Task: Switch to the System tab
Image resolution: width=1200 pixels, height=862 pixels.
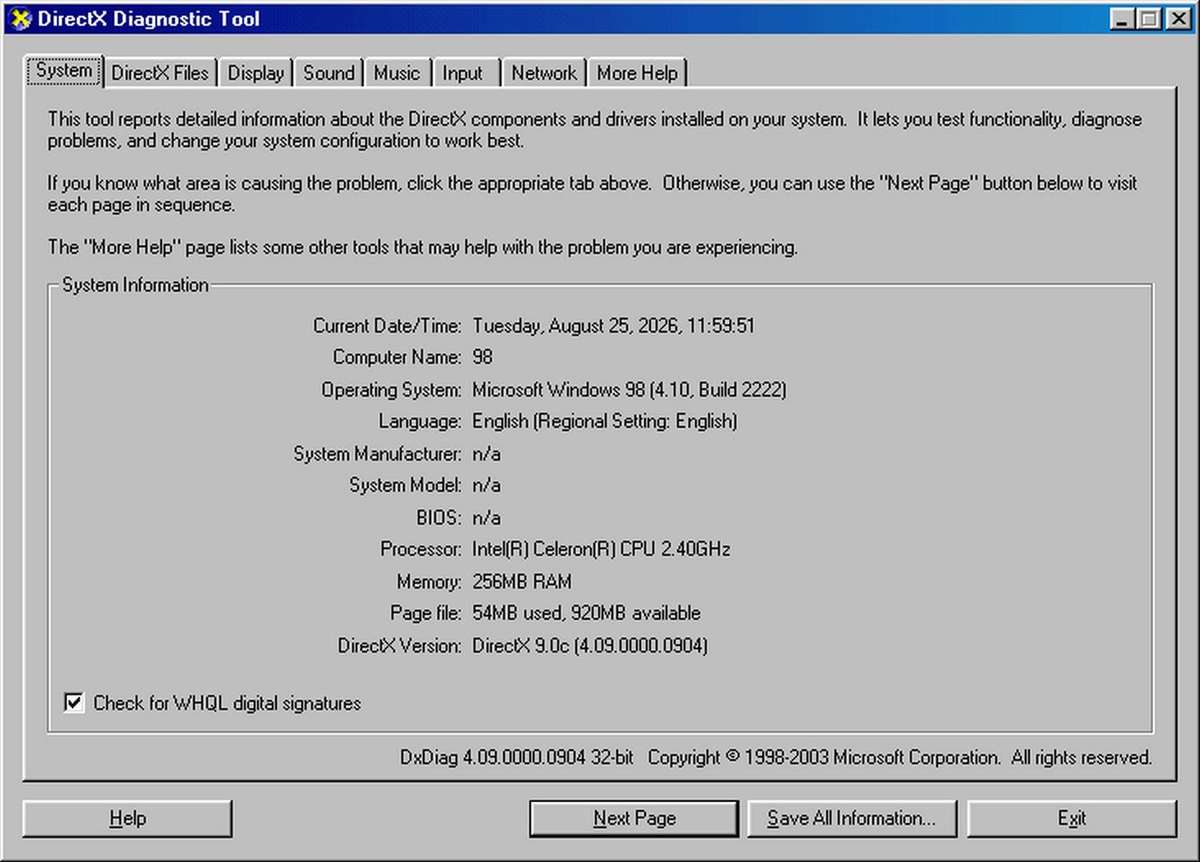Action: [x=64, y=71]
